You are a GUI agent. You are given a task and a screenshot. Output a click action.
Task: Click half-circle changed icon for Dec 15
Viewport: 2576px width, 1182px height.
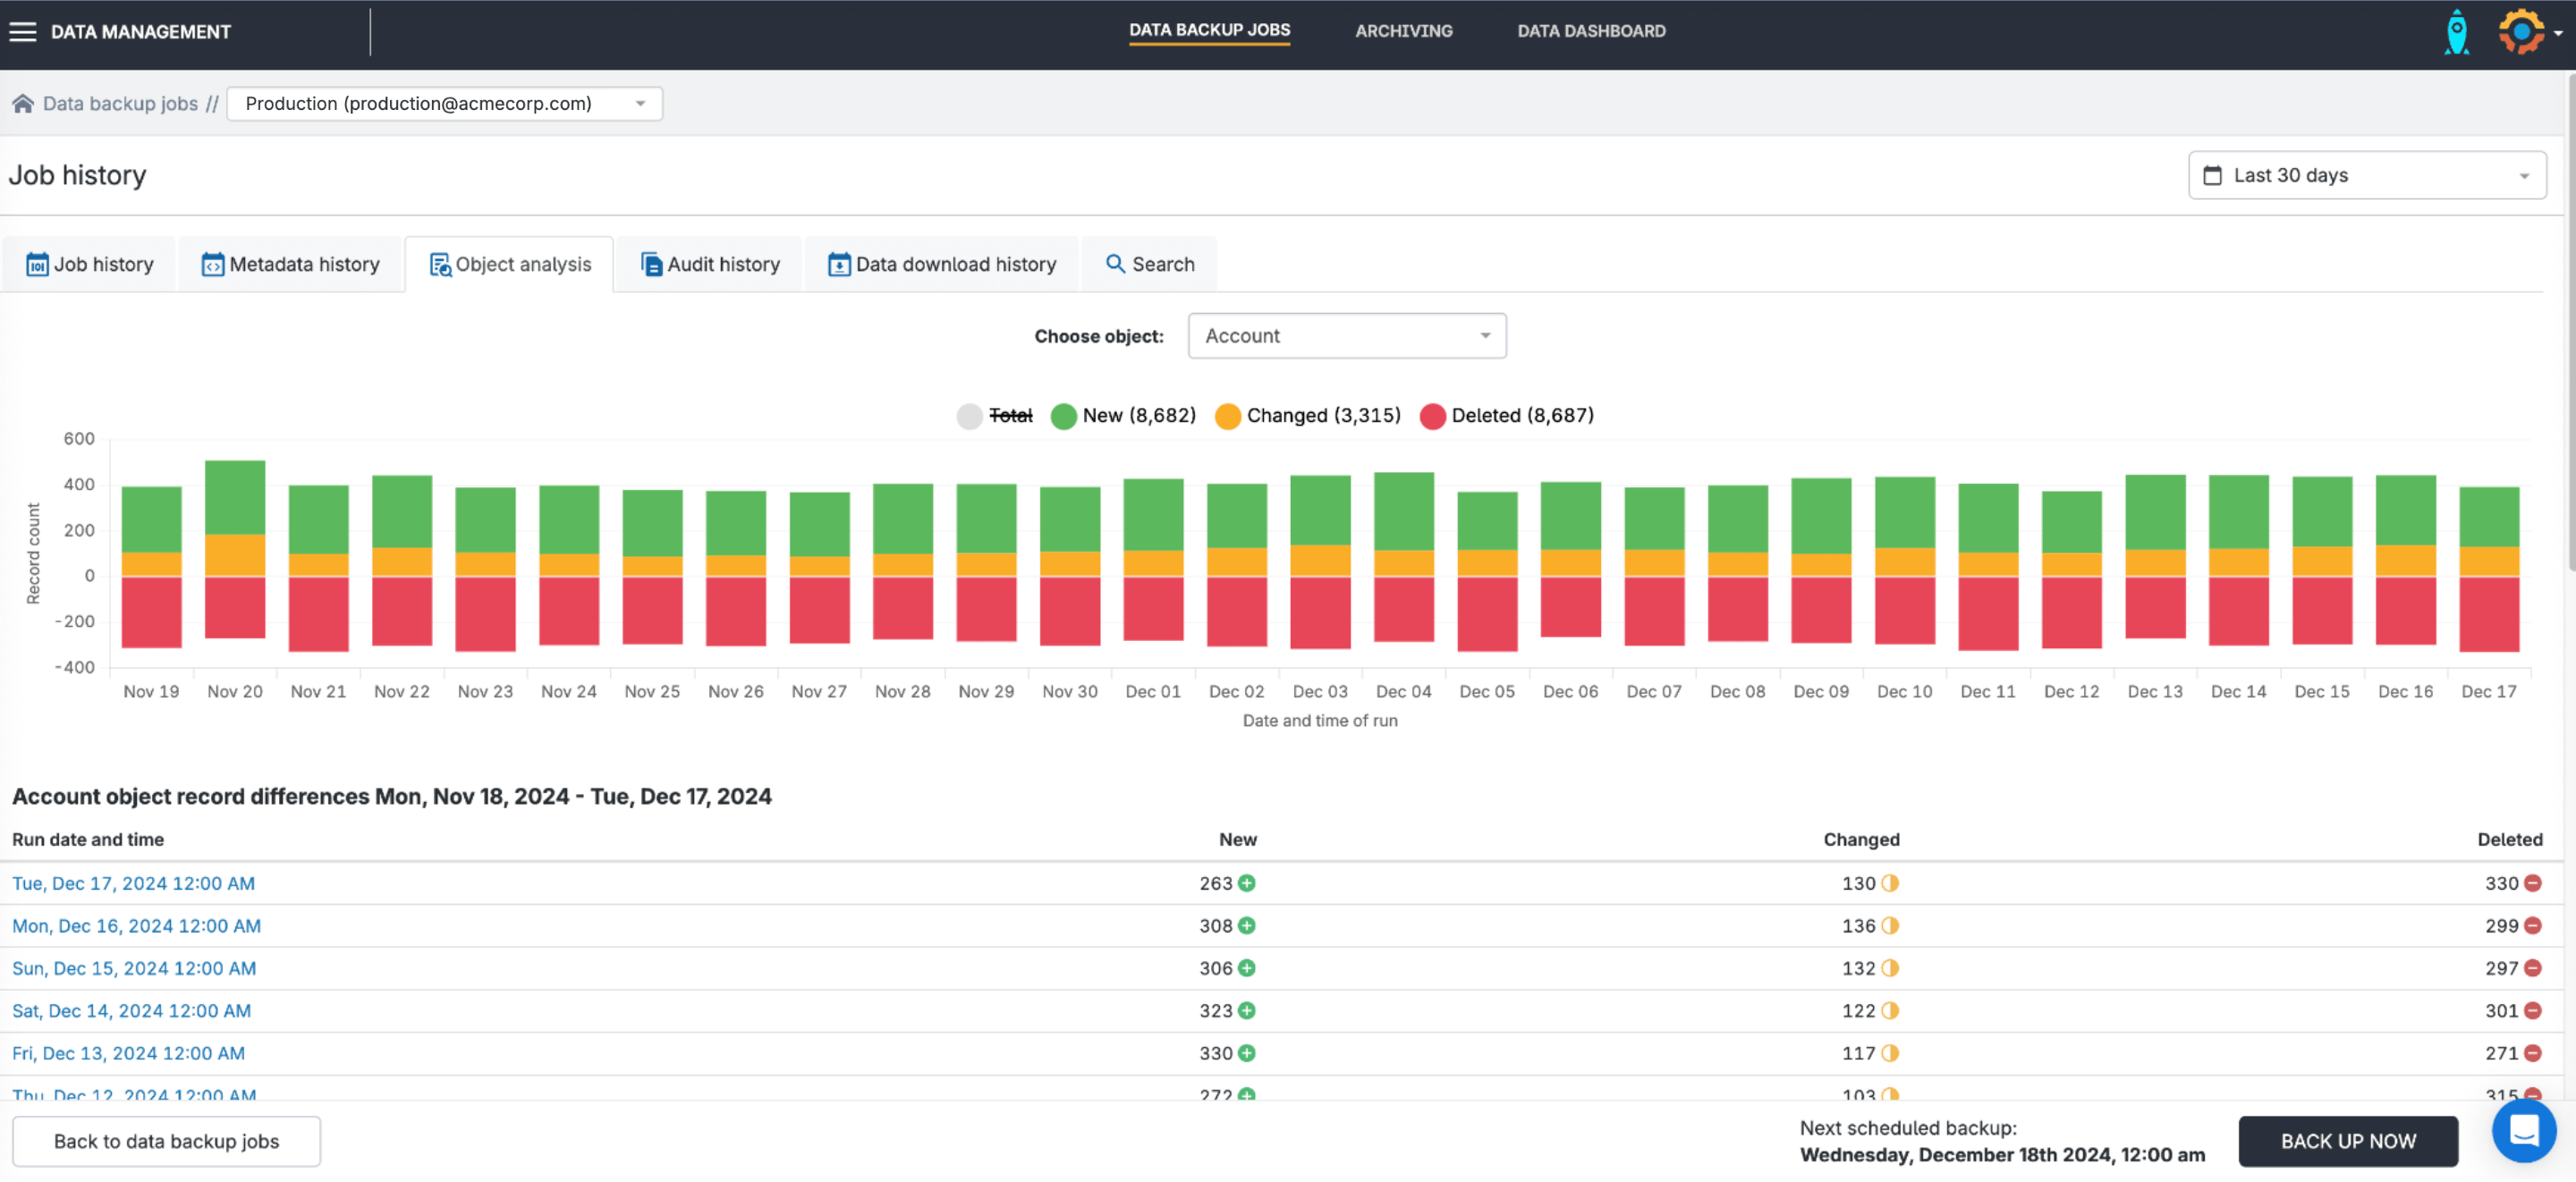point(1889,969)
